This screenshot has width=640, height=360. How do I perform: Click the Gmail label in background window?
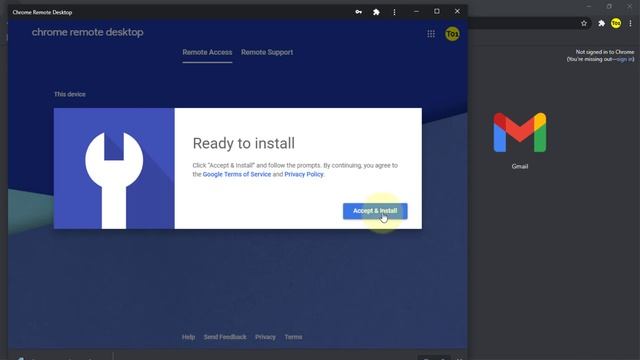click(x=520, y=167)
